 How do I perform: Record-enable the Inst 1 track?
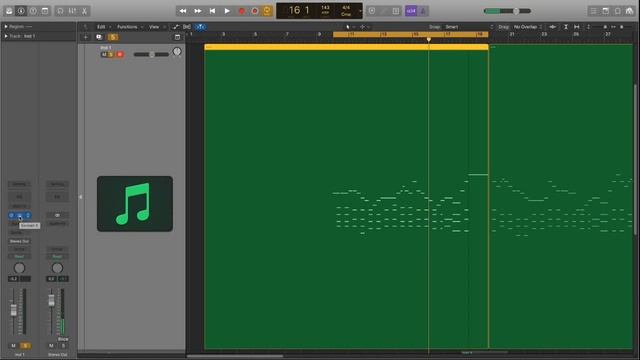pos(120,54)
